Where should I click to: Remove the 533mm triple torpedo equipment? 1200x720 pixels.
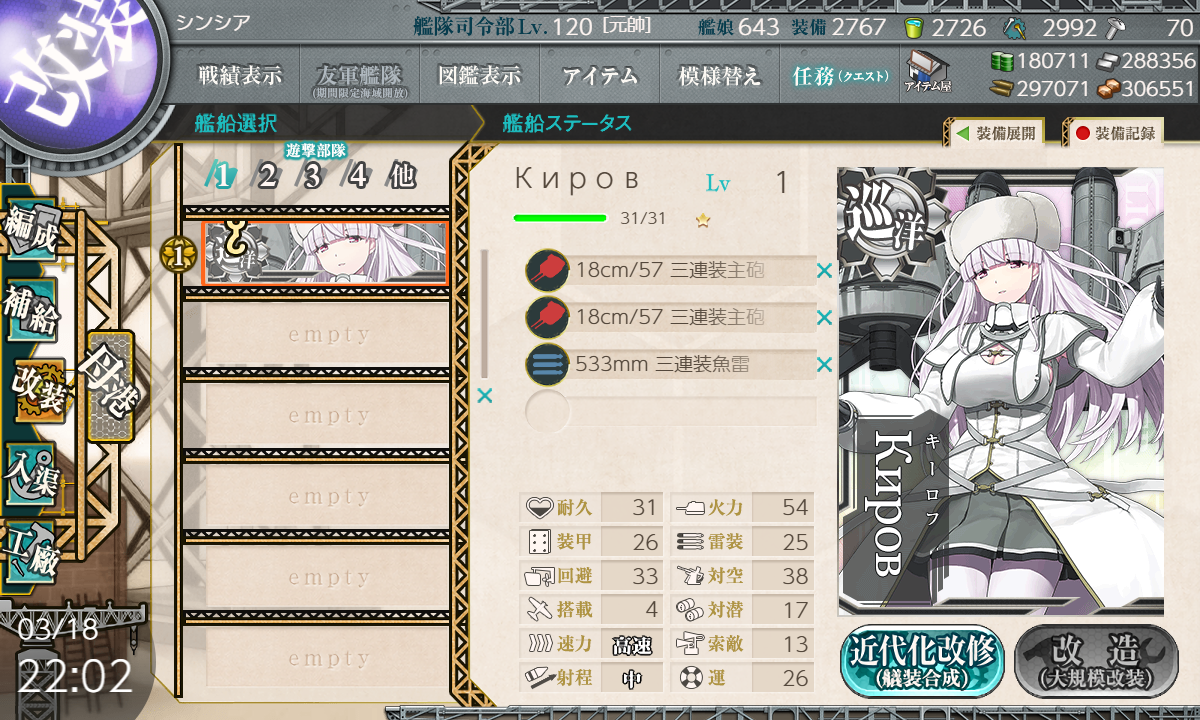click(824, 365)
